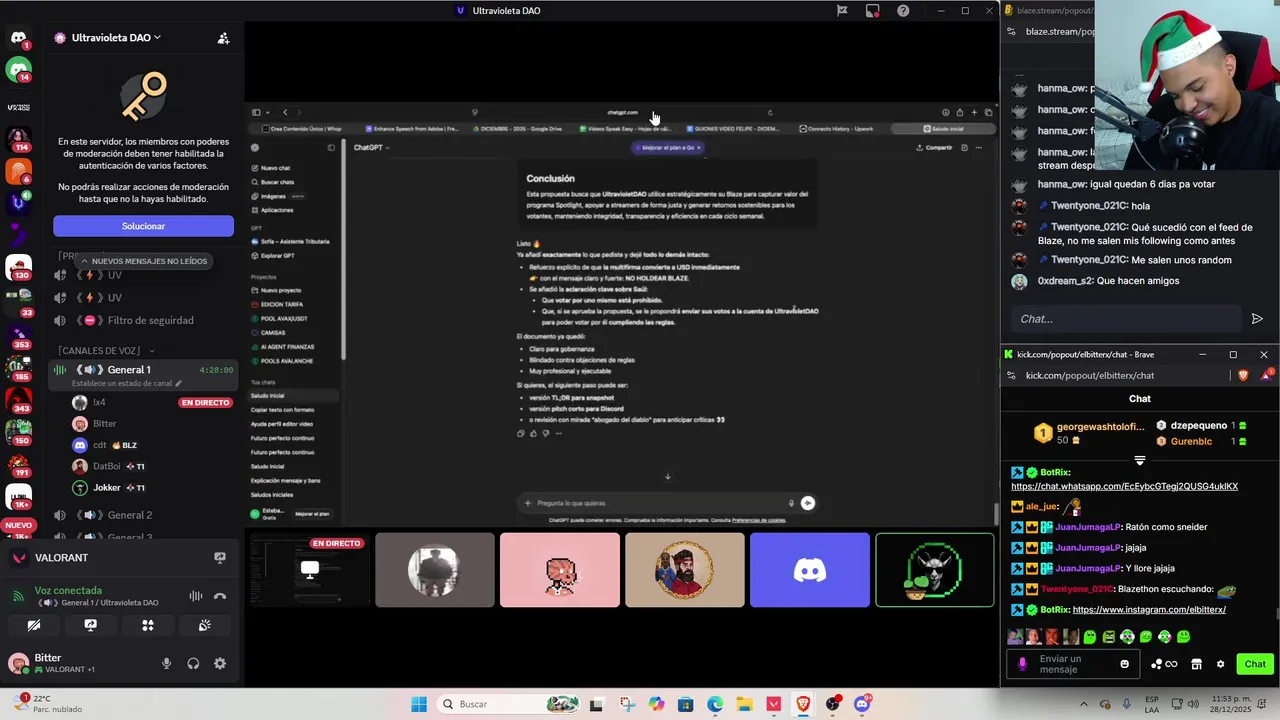Click Bitter user profile panel

coord(80,663)
